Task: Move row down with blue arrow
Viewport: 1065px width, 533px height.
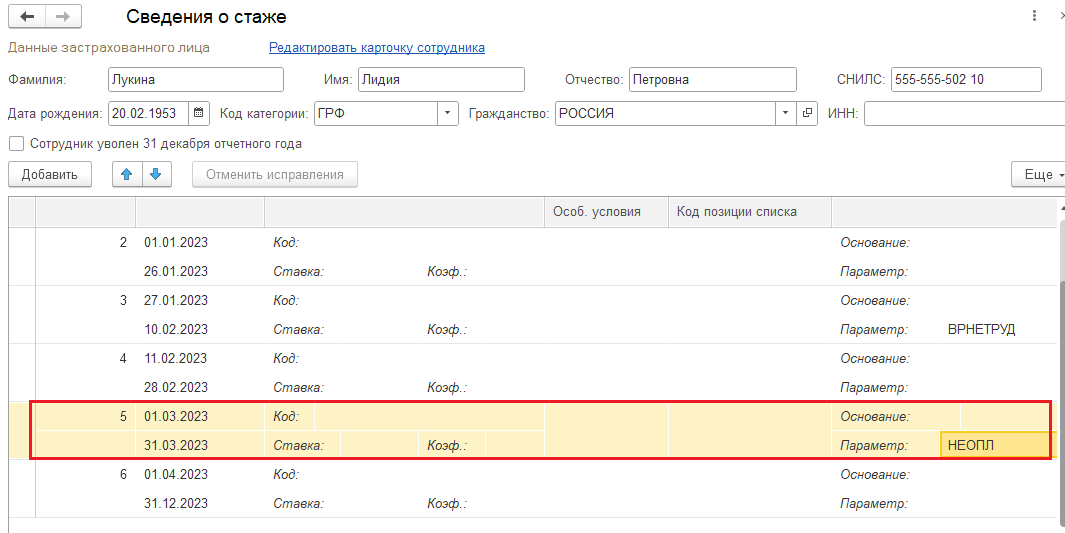Action: point(156,174)
